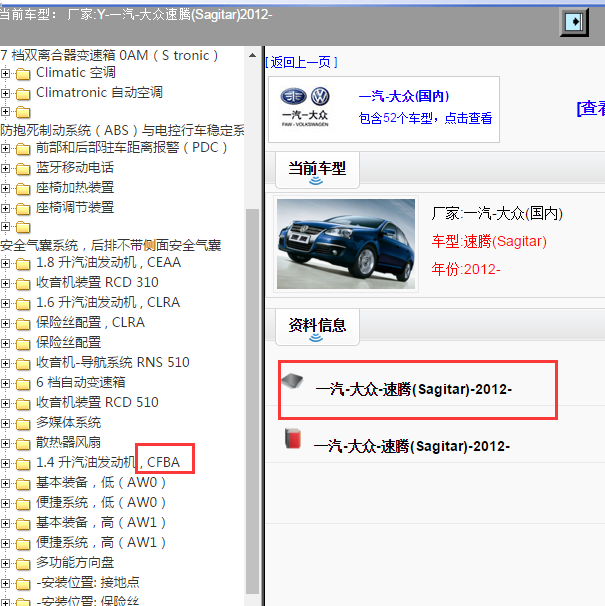Click the FAW-Volkswagen brand logo

click(305, 107)
